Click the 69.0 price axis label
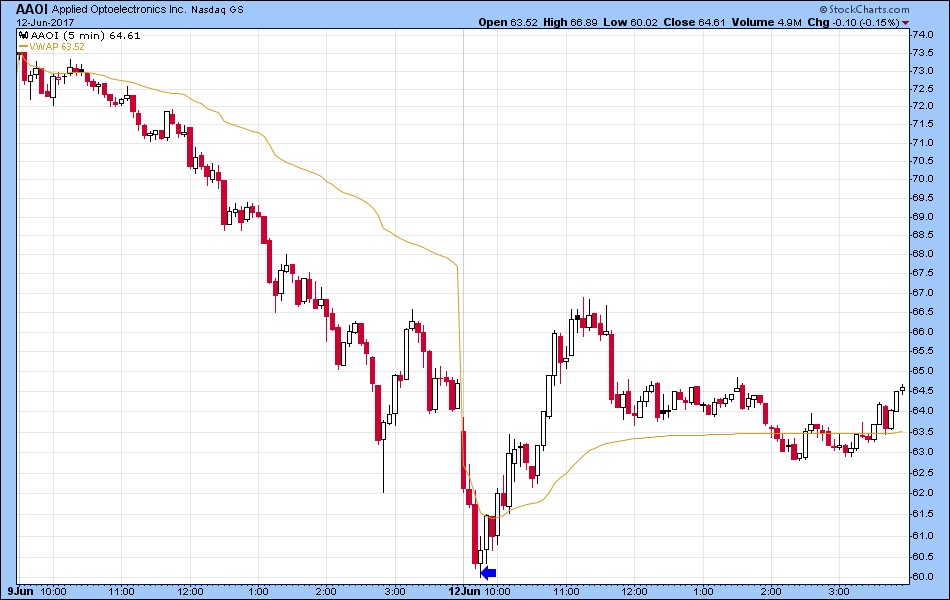 [923, 216]
